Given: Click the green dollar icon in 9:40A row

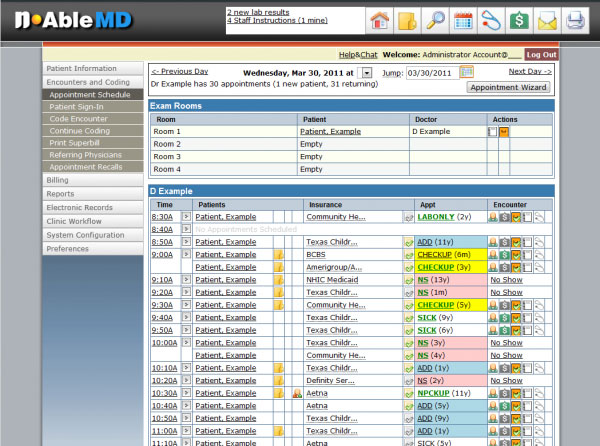Looking at the screenshot, I should pos(505,318).
